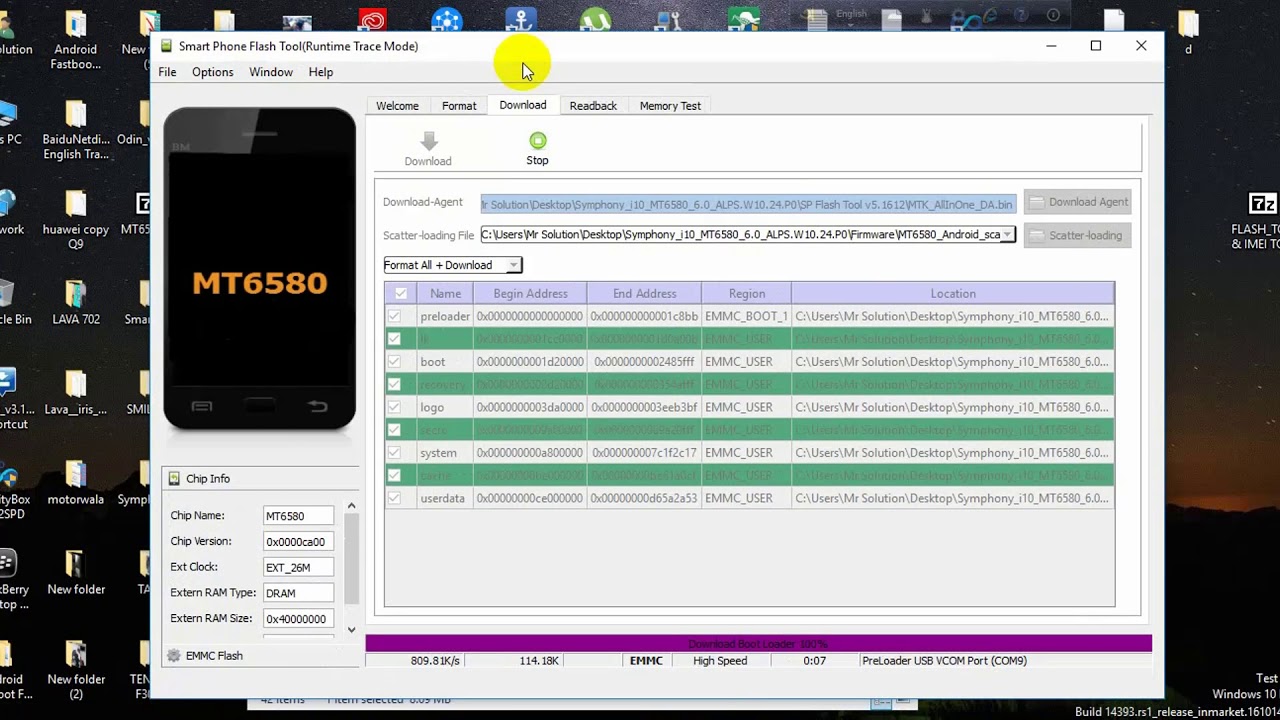Open the Lava__iris_ desktop folder
The height and width of the screenshot is (720, 1280).
pos(76,393)
